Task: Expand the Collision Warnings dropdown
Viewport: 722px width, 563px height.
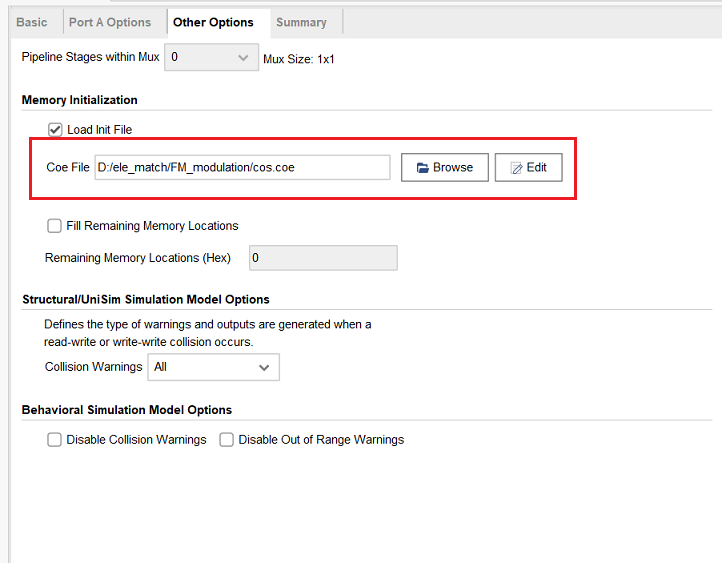Action: pyautogui.click(x=213, y=367)
